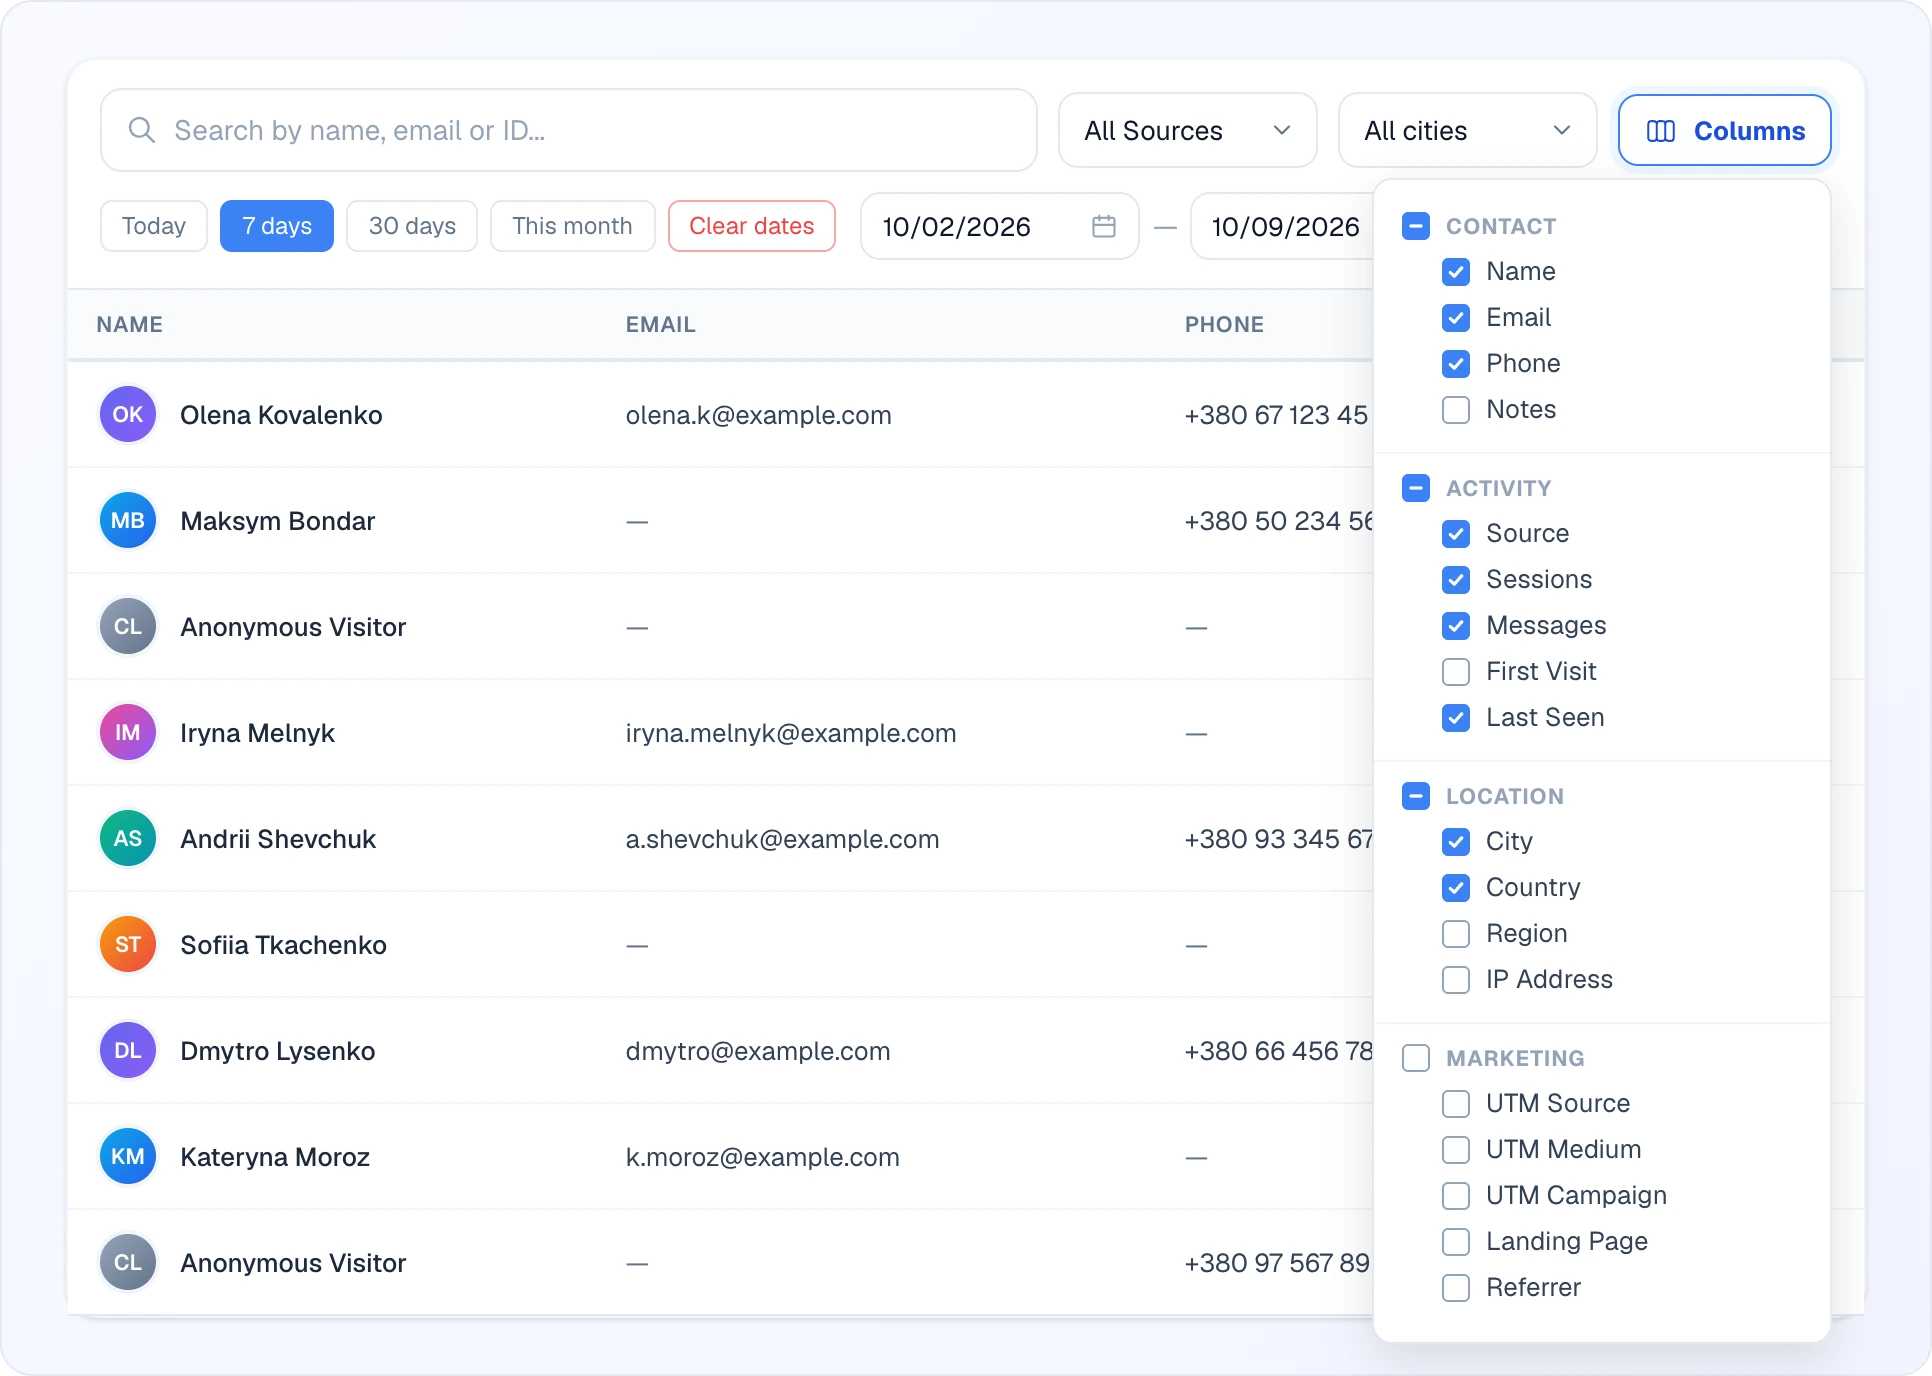
Task: Select the 7 days preset
Action: click(x=277, y=226)
